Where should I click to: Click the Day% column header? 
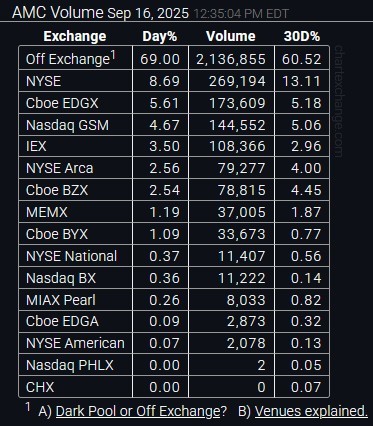tap(160, 36)
